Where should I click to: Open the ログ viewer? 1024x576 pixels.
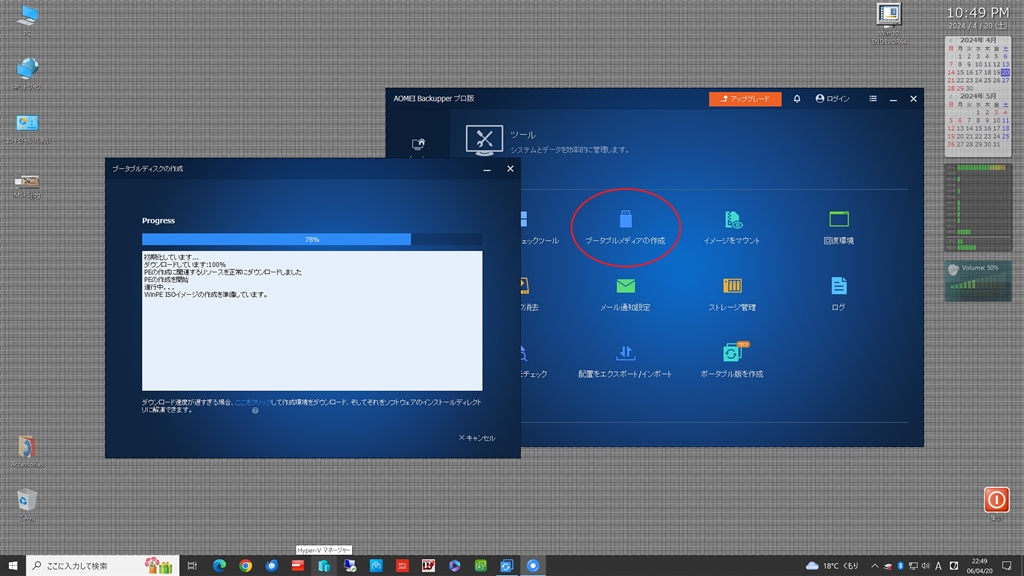(x=839, y=294)
